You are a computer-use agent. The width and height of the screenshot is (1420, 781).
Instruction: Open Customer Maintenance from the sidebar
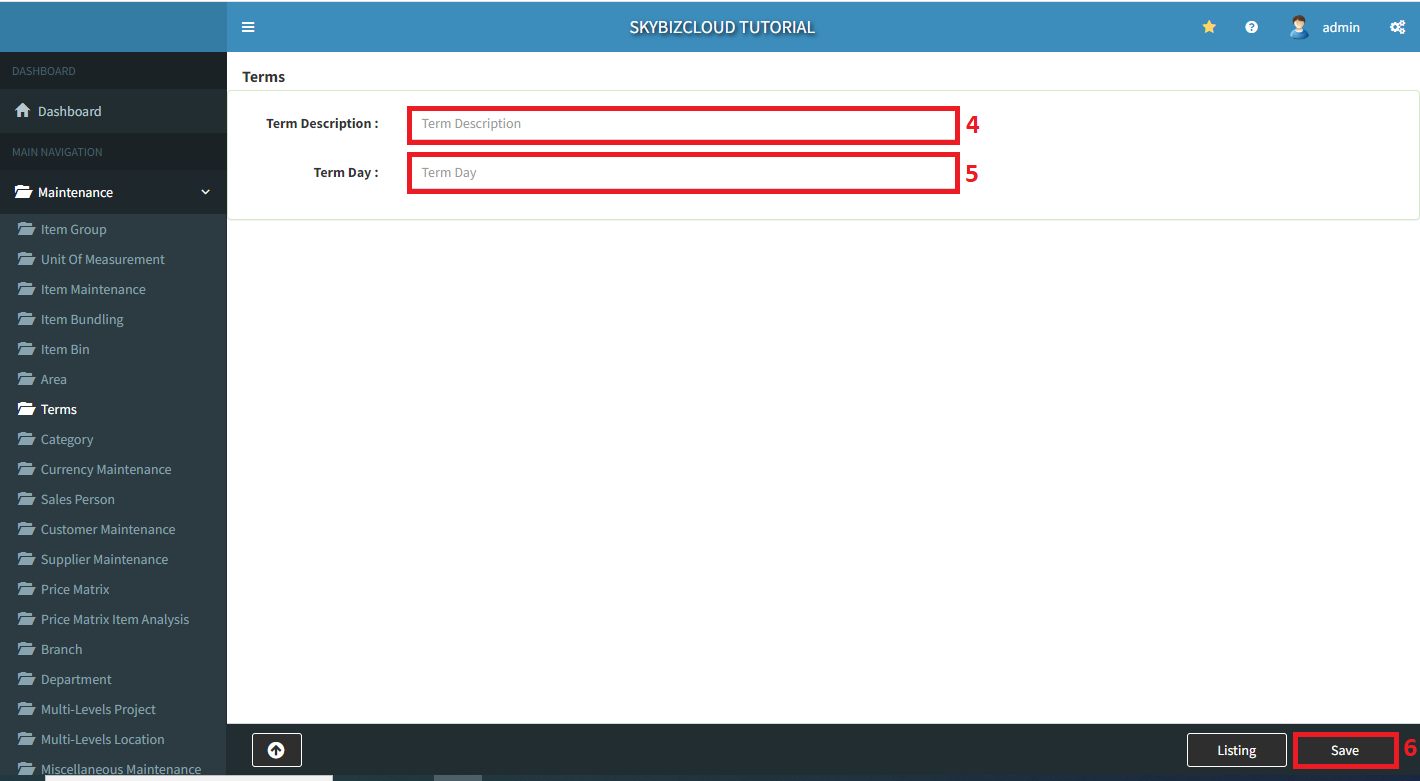pyautogui.click(x=108, y=529)
